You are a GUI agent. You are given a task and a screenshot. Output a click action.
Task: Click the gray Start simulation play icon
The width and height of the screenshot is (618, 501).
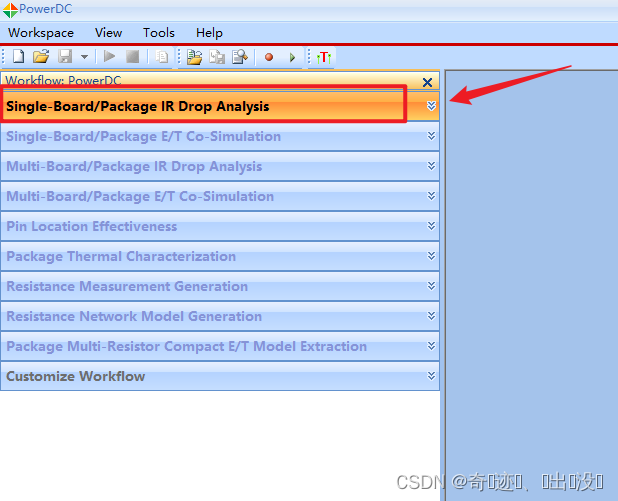click(x=109, y=56)
